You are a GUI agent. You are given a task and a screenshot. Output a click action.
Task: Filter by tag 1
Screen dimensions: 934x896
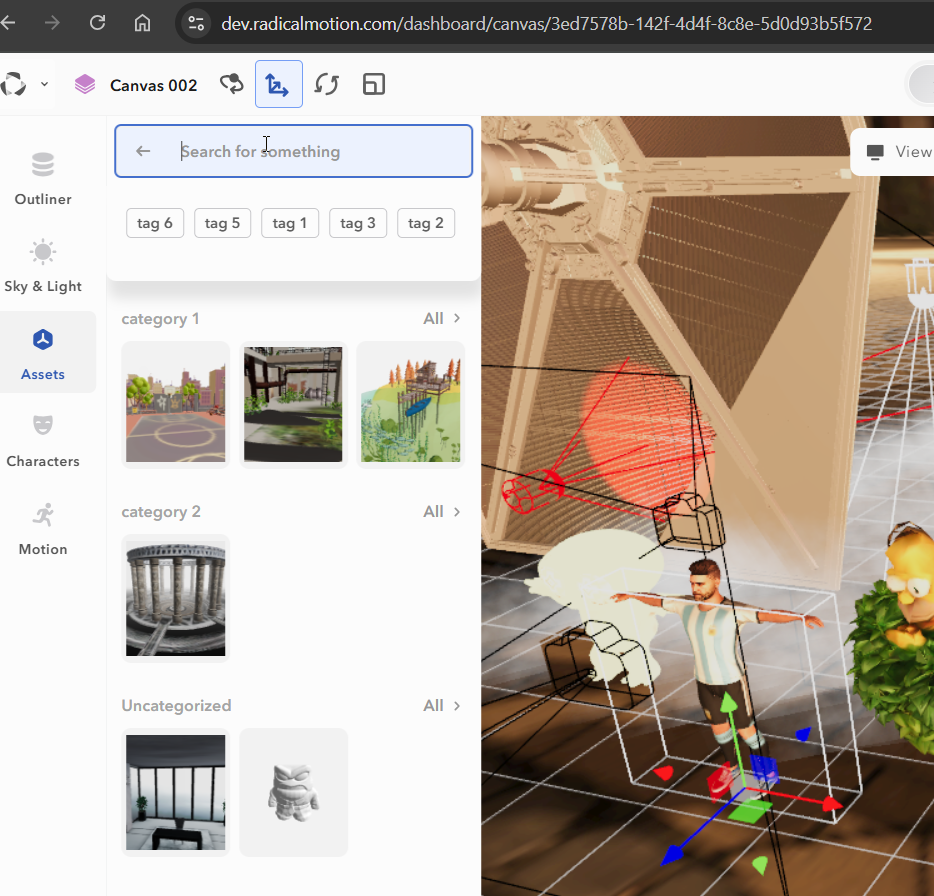click(290, 223)
